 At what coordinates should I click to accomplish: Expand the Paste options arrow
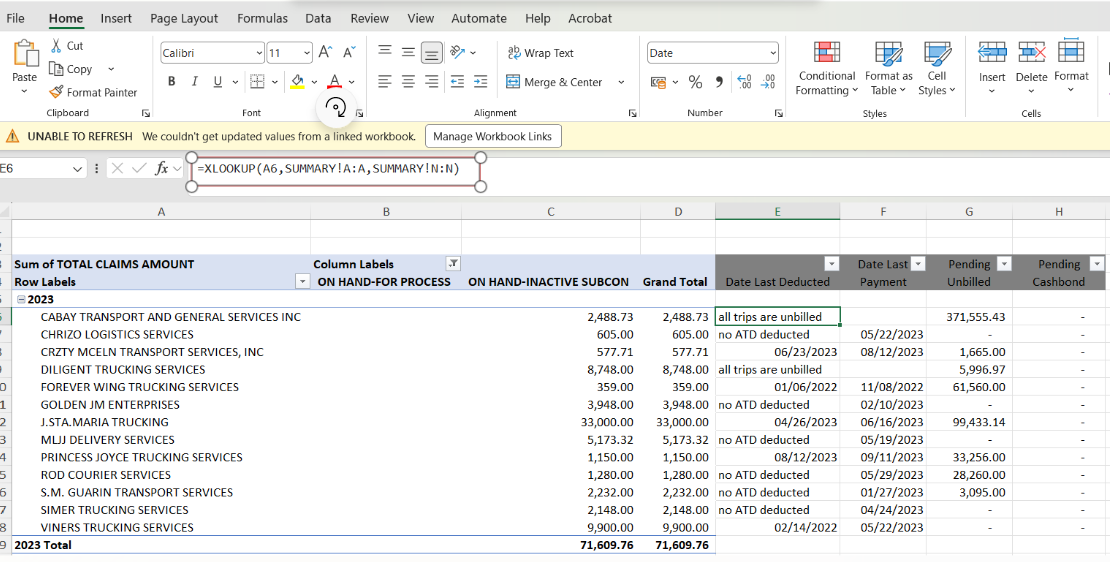click(25, 92)
